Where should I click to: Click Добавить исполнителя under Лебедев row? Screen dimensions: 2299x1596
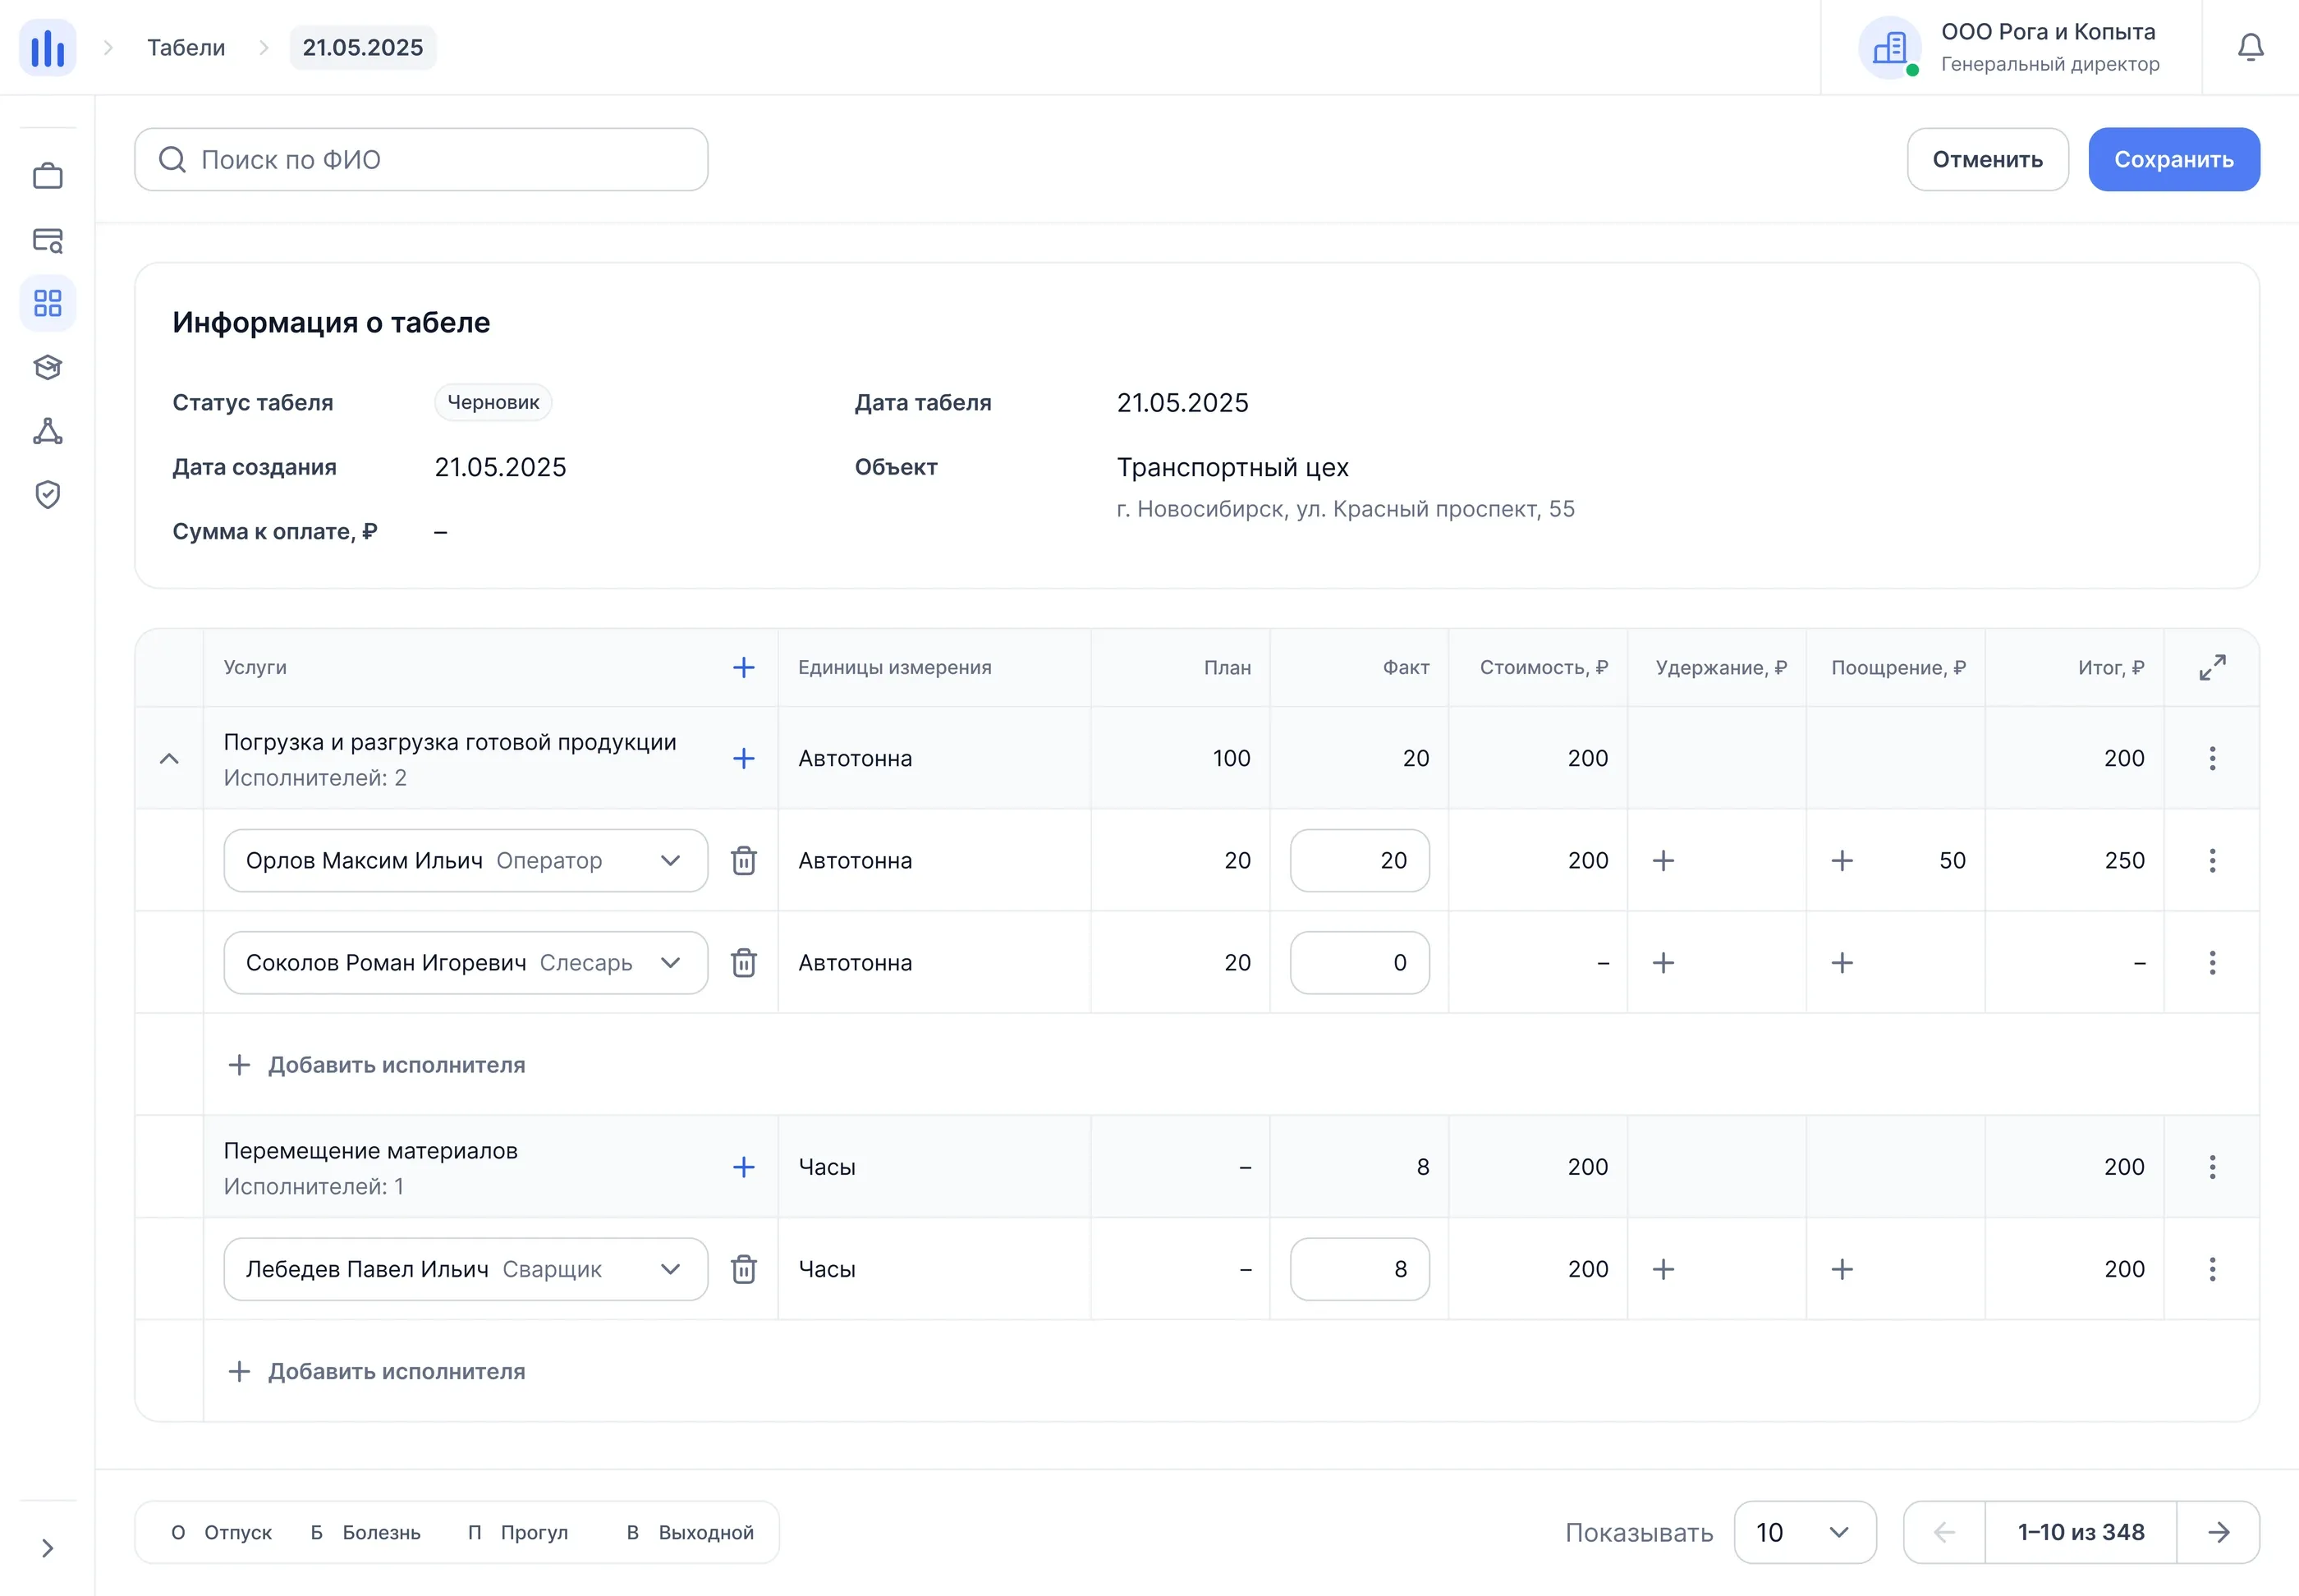(x=376, y=1371)
